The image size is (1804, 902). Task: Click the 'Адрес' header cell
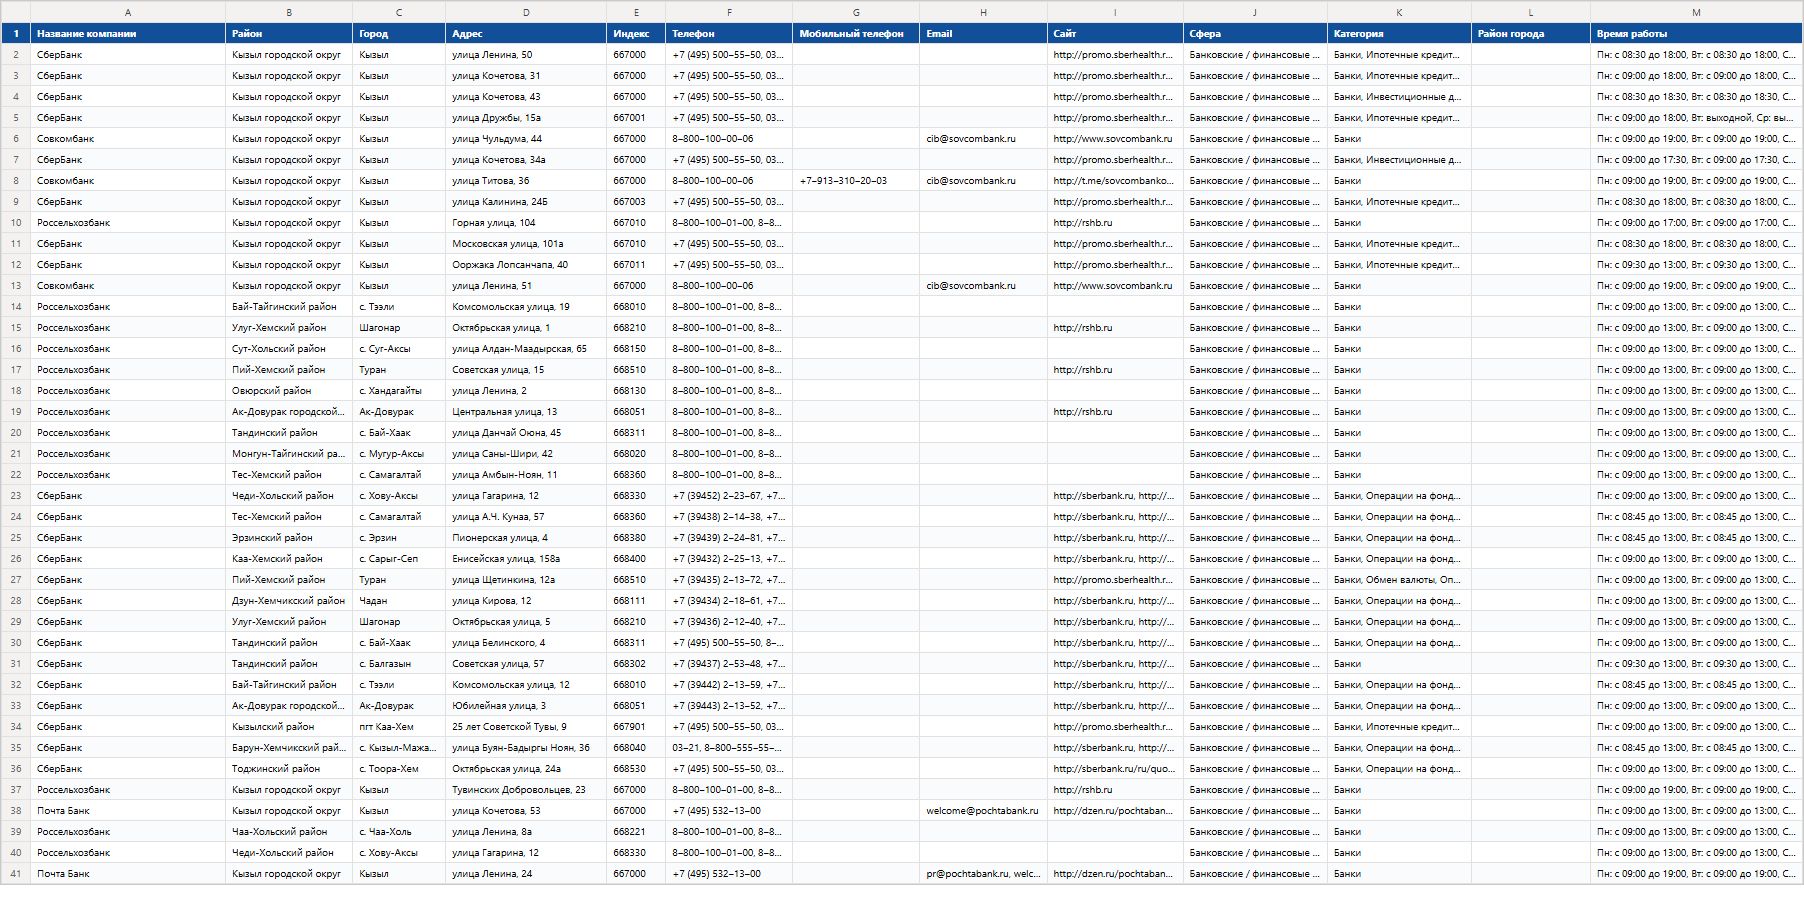coord(526,34)
